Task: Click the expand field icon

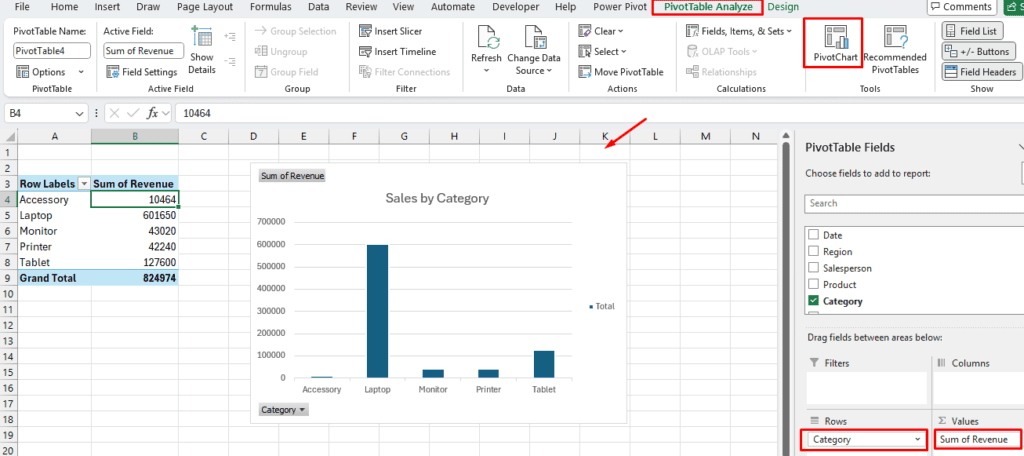Action: click(230, 37)
